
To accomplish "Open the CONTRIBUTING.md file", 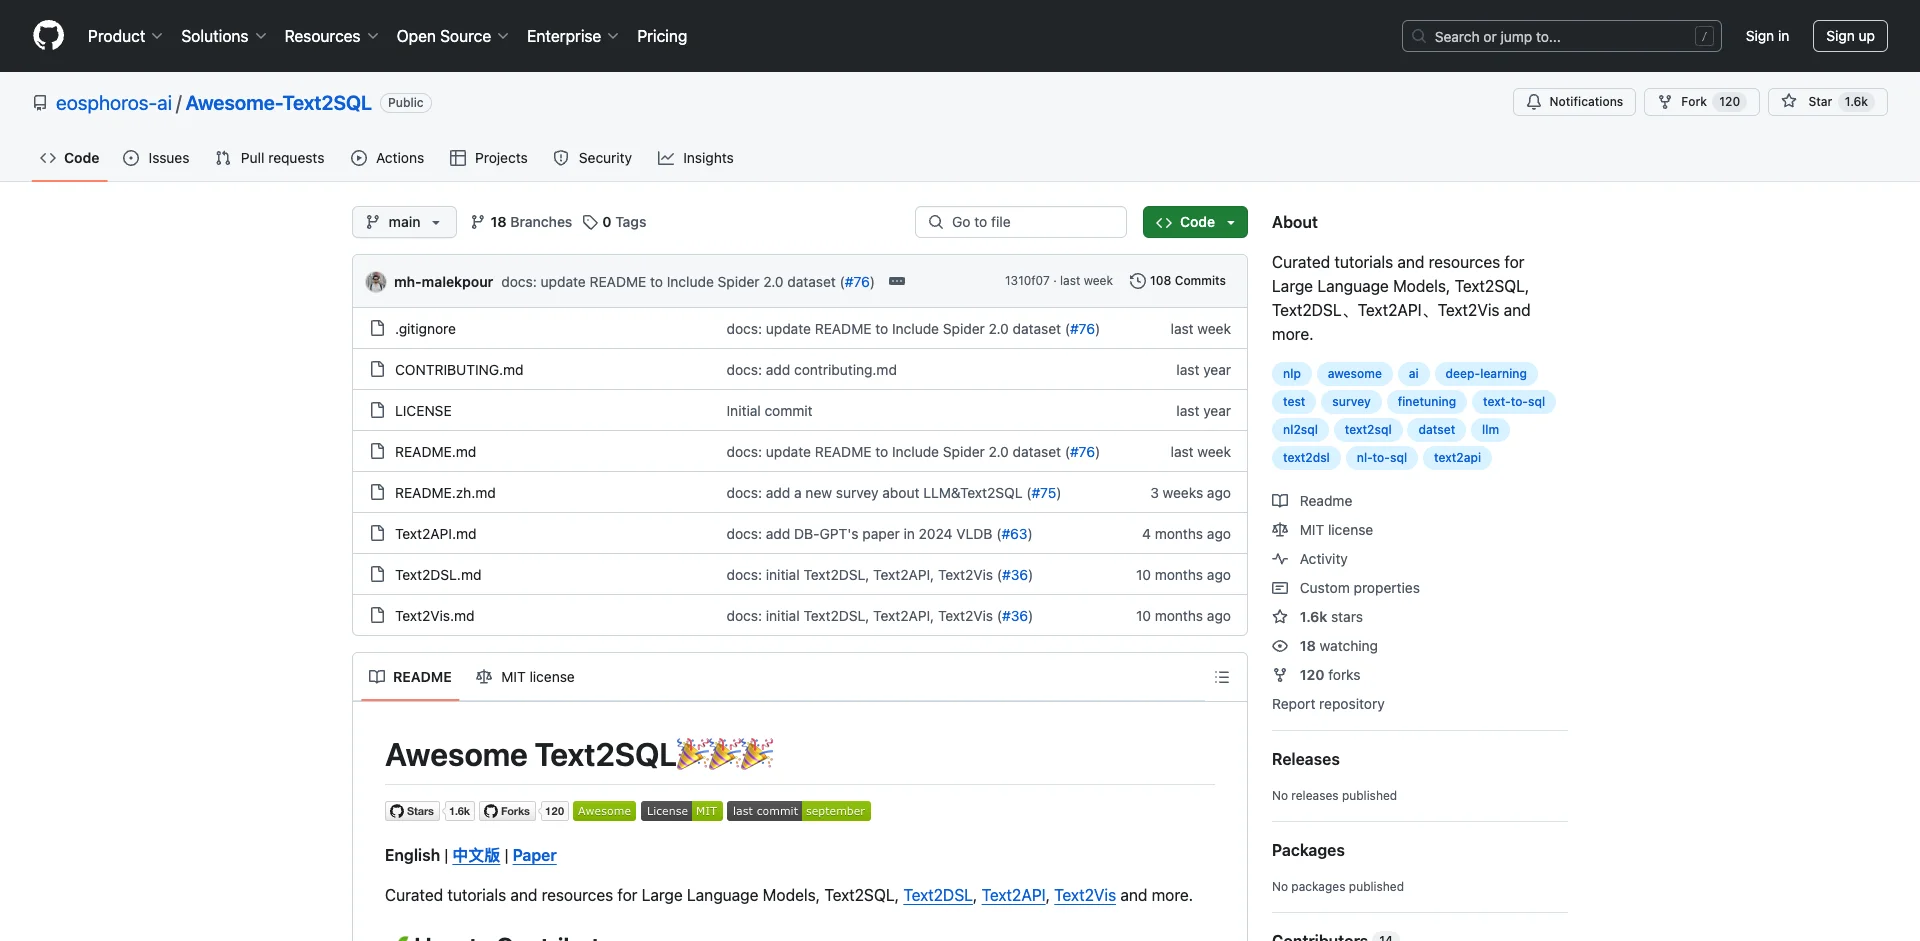I will [459, 370].
